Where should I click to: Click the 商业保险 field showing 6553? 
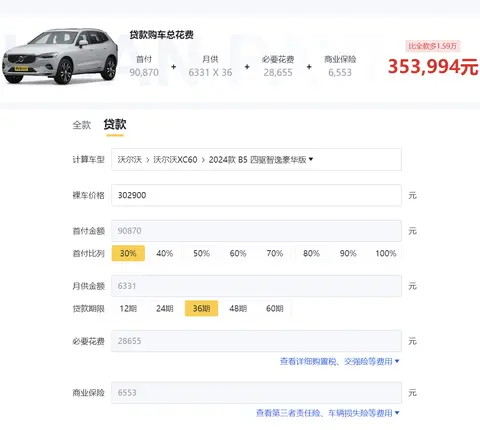[x=256, y=393]
